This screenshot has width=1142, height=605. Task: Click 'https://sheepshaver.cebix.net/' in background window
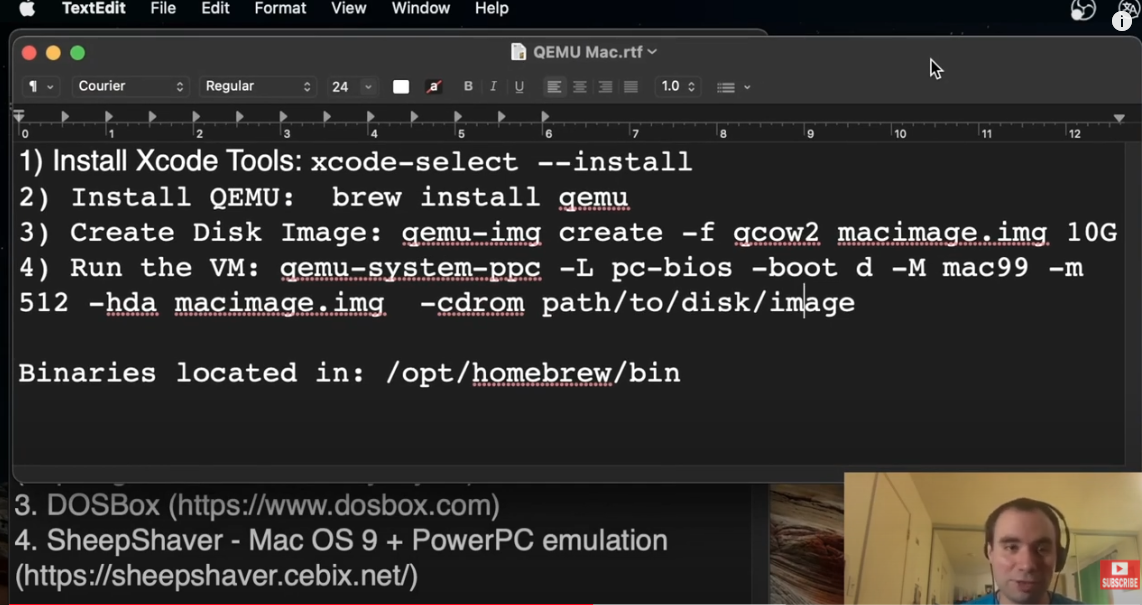pyautogui.click(x=216, y=576)
